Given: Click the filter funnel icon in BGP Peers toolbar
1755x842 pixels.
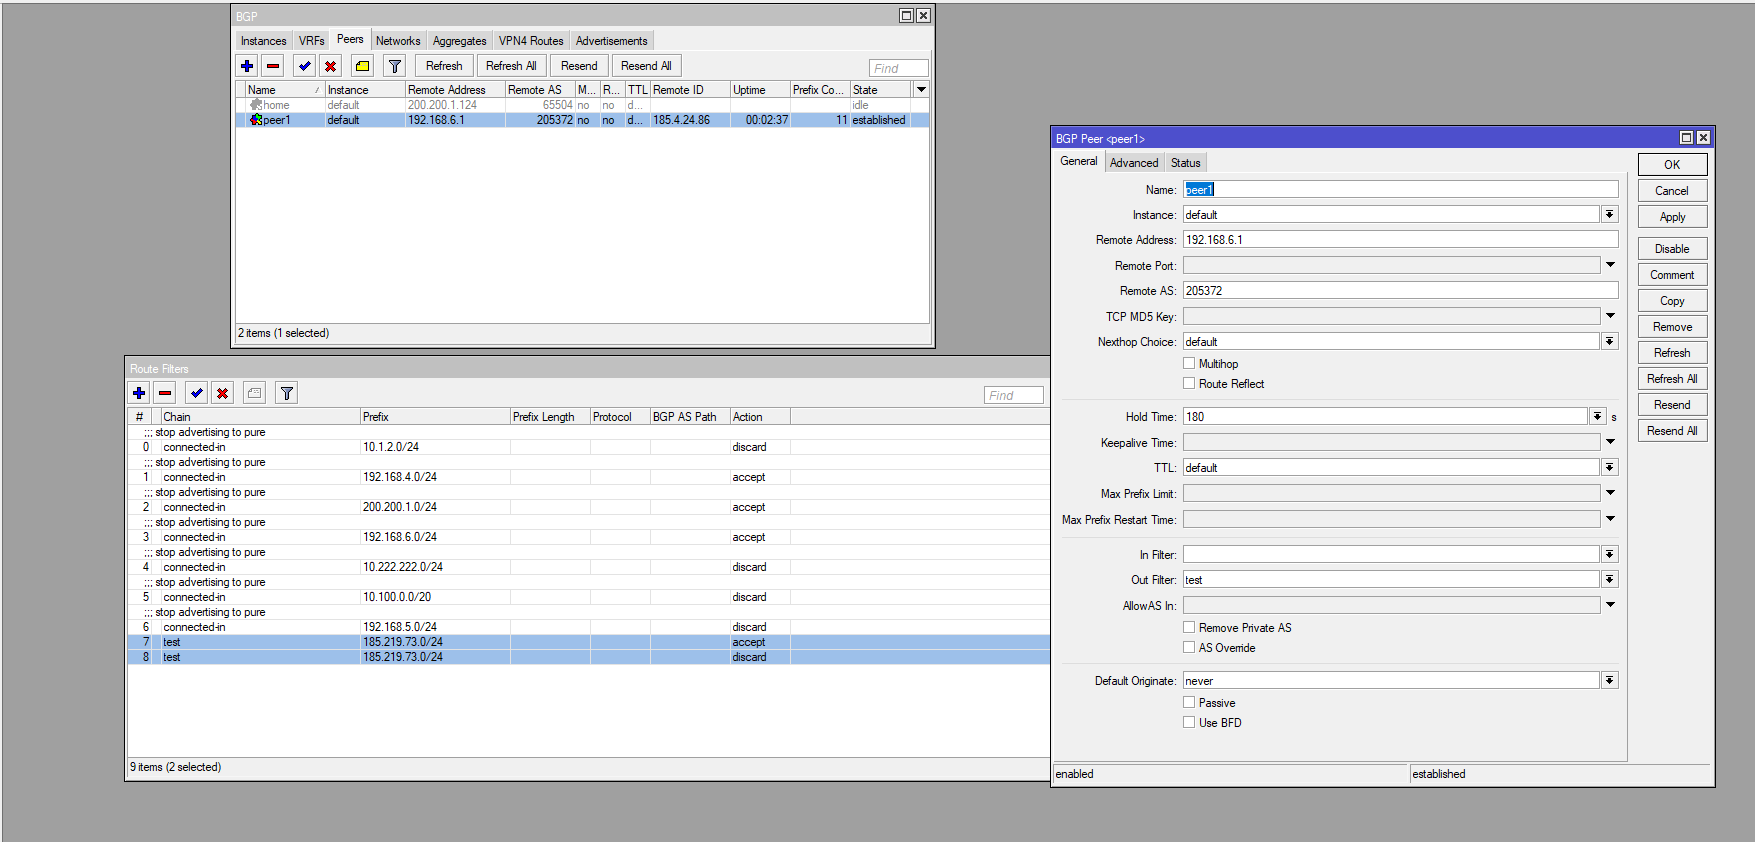Looking at the screenshot, I should click(x=395, y=66).
